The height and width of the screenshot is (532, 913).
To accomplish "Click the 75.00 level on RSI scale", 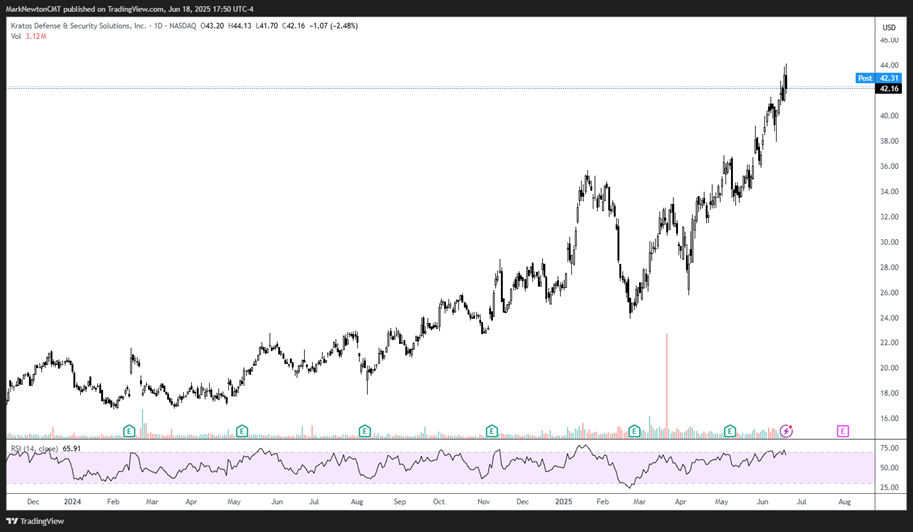I will click(887, 453).
